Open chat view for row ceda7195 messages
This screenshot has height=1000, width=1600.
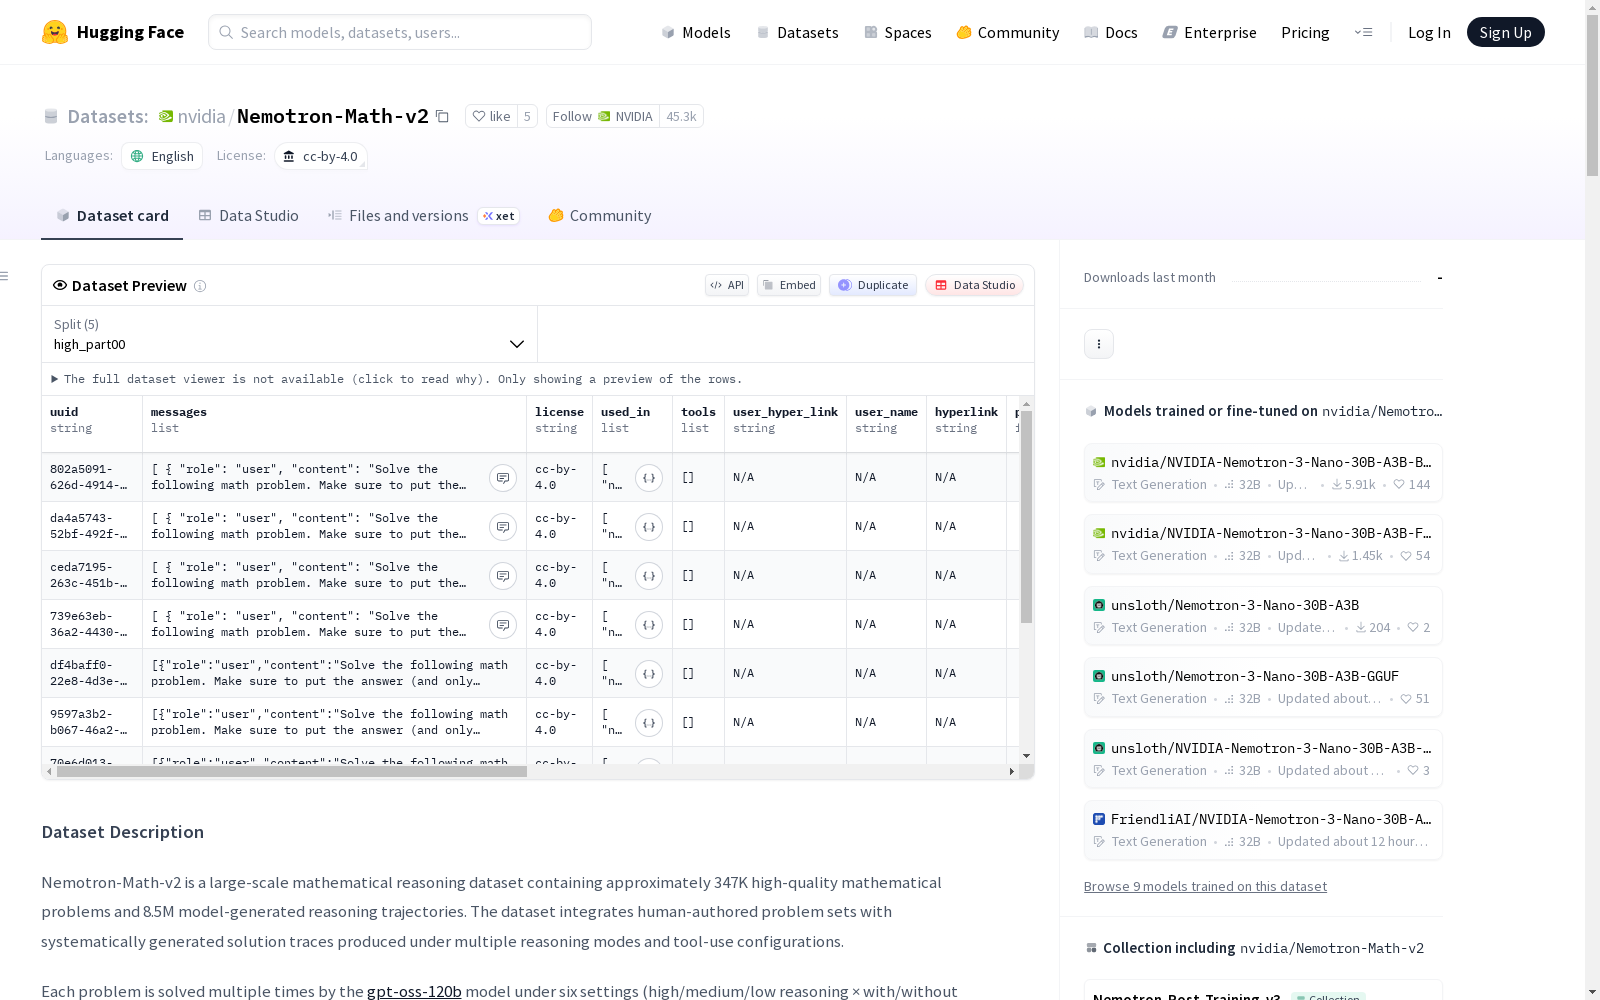503,576
